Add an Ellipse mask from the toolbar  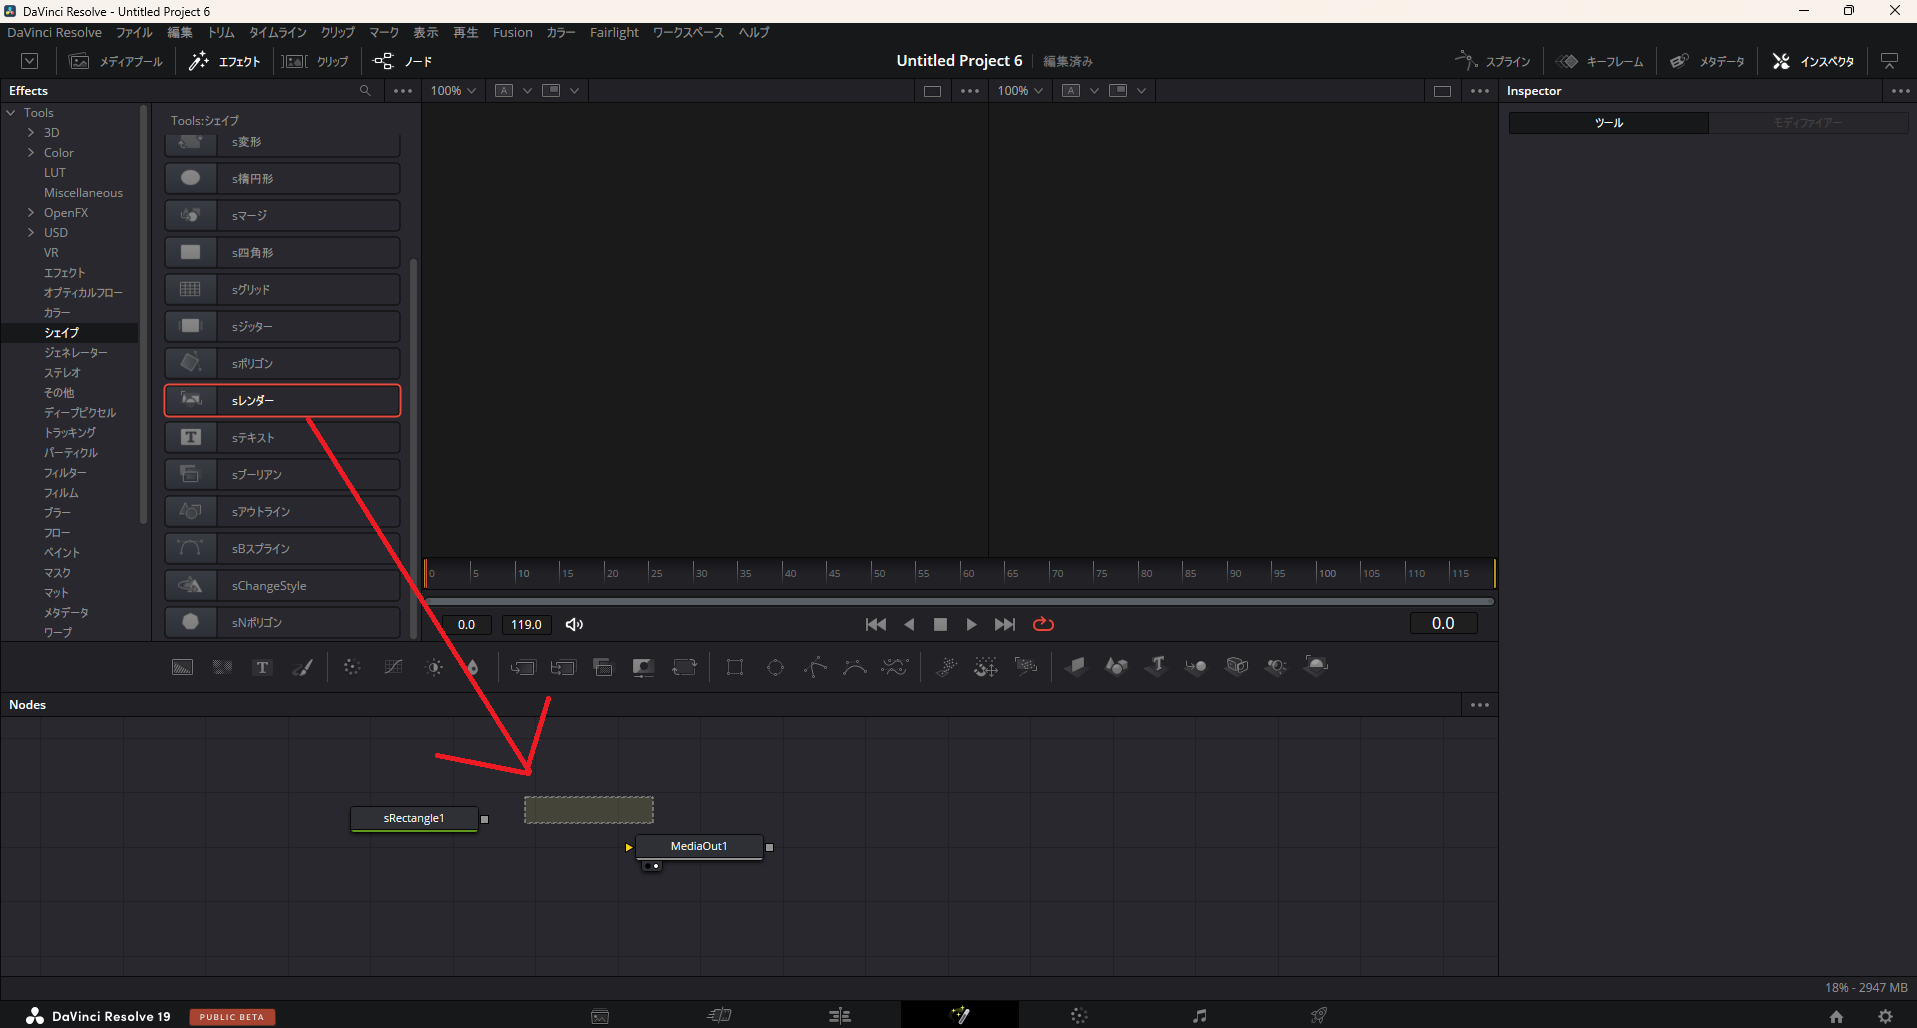[775, 667]
